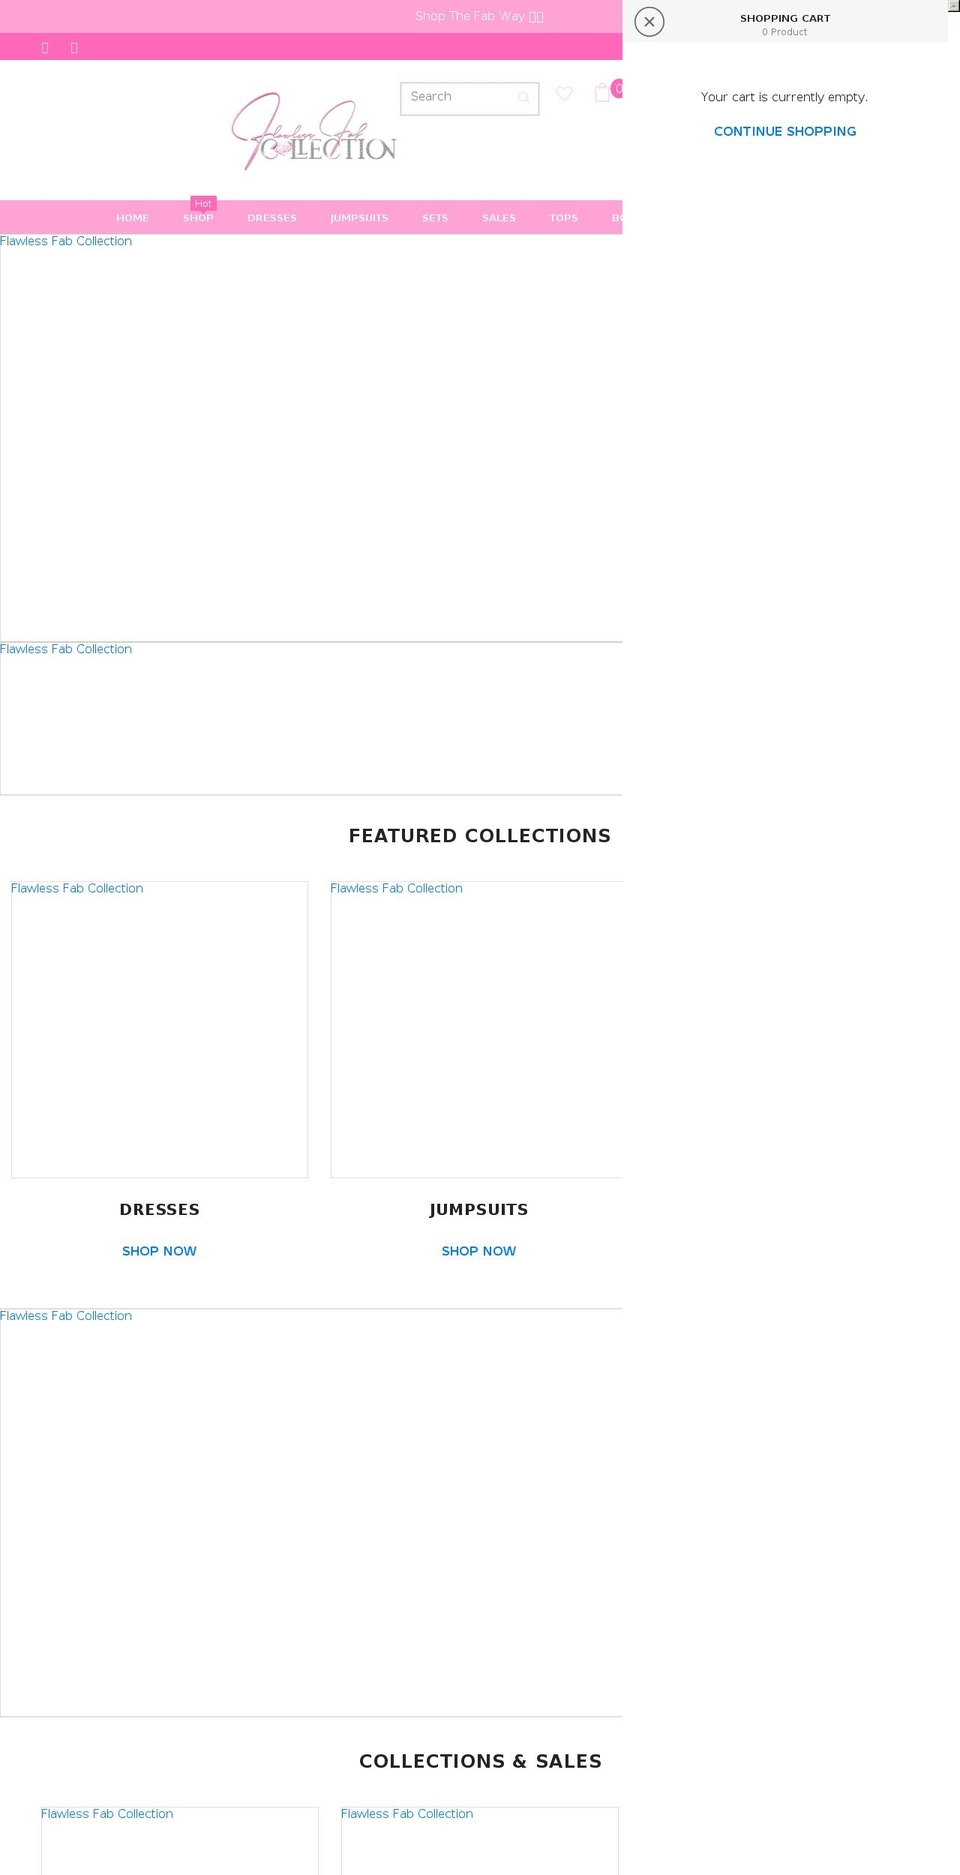960x1875 pixels.
Task: Click the Dresses collection image
Action: click(159, 1029)
